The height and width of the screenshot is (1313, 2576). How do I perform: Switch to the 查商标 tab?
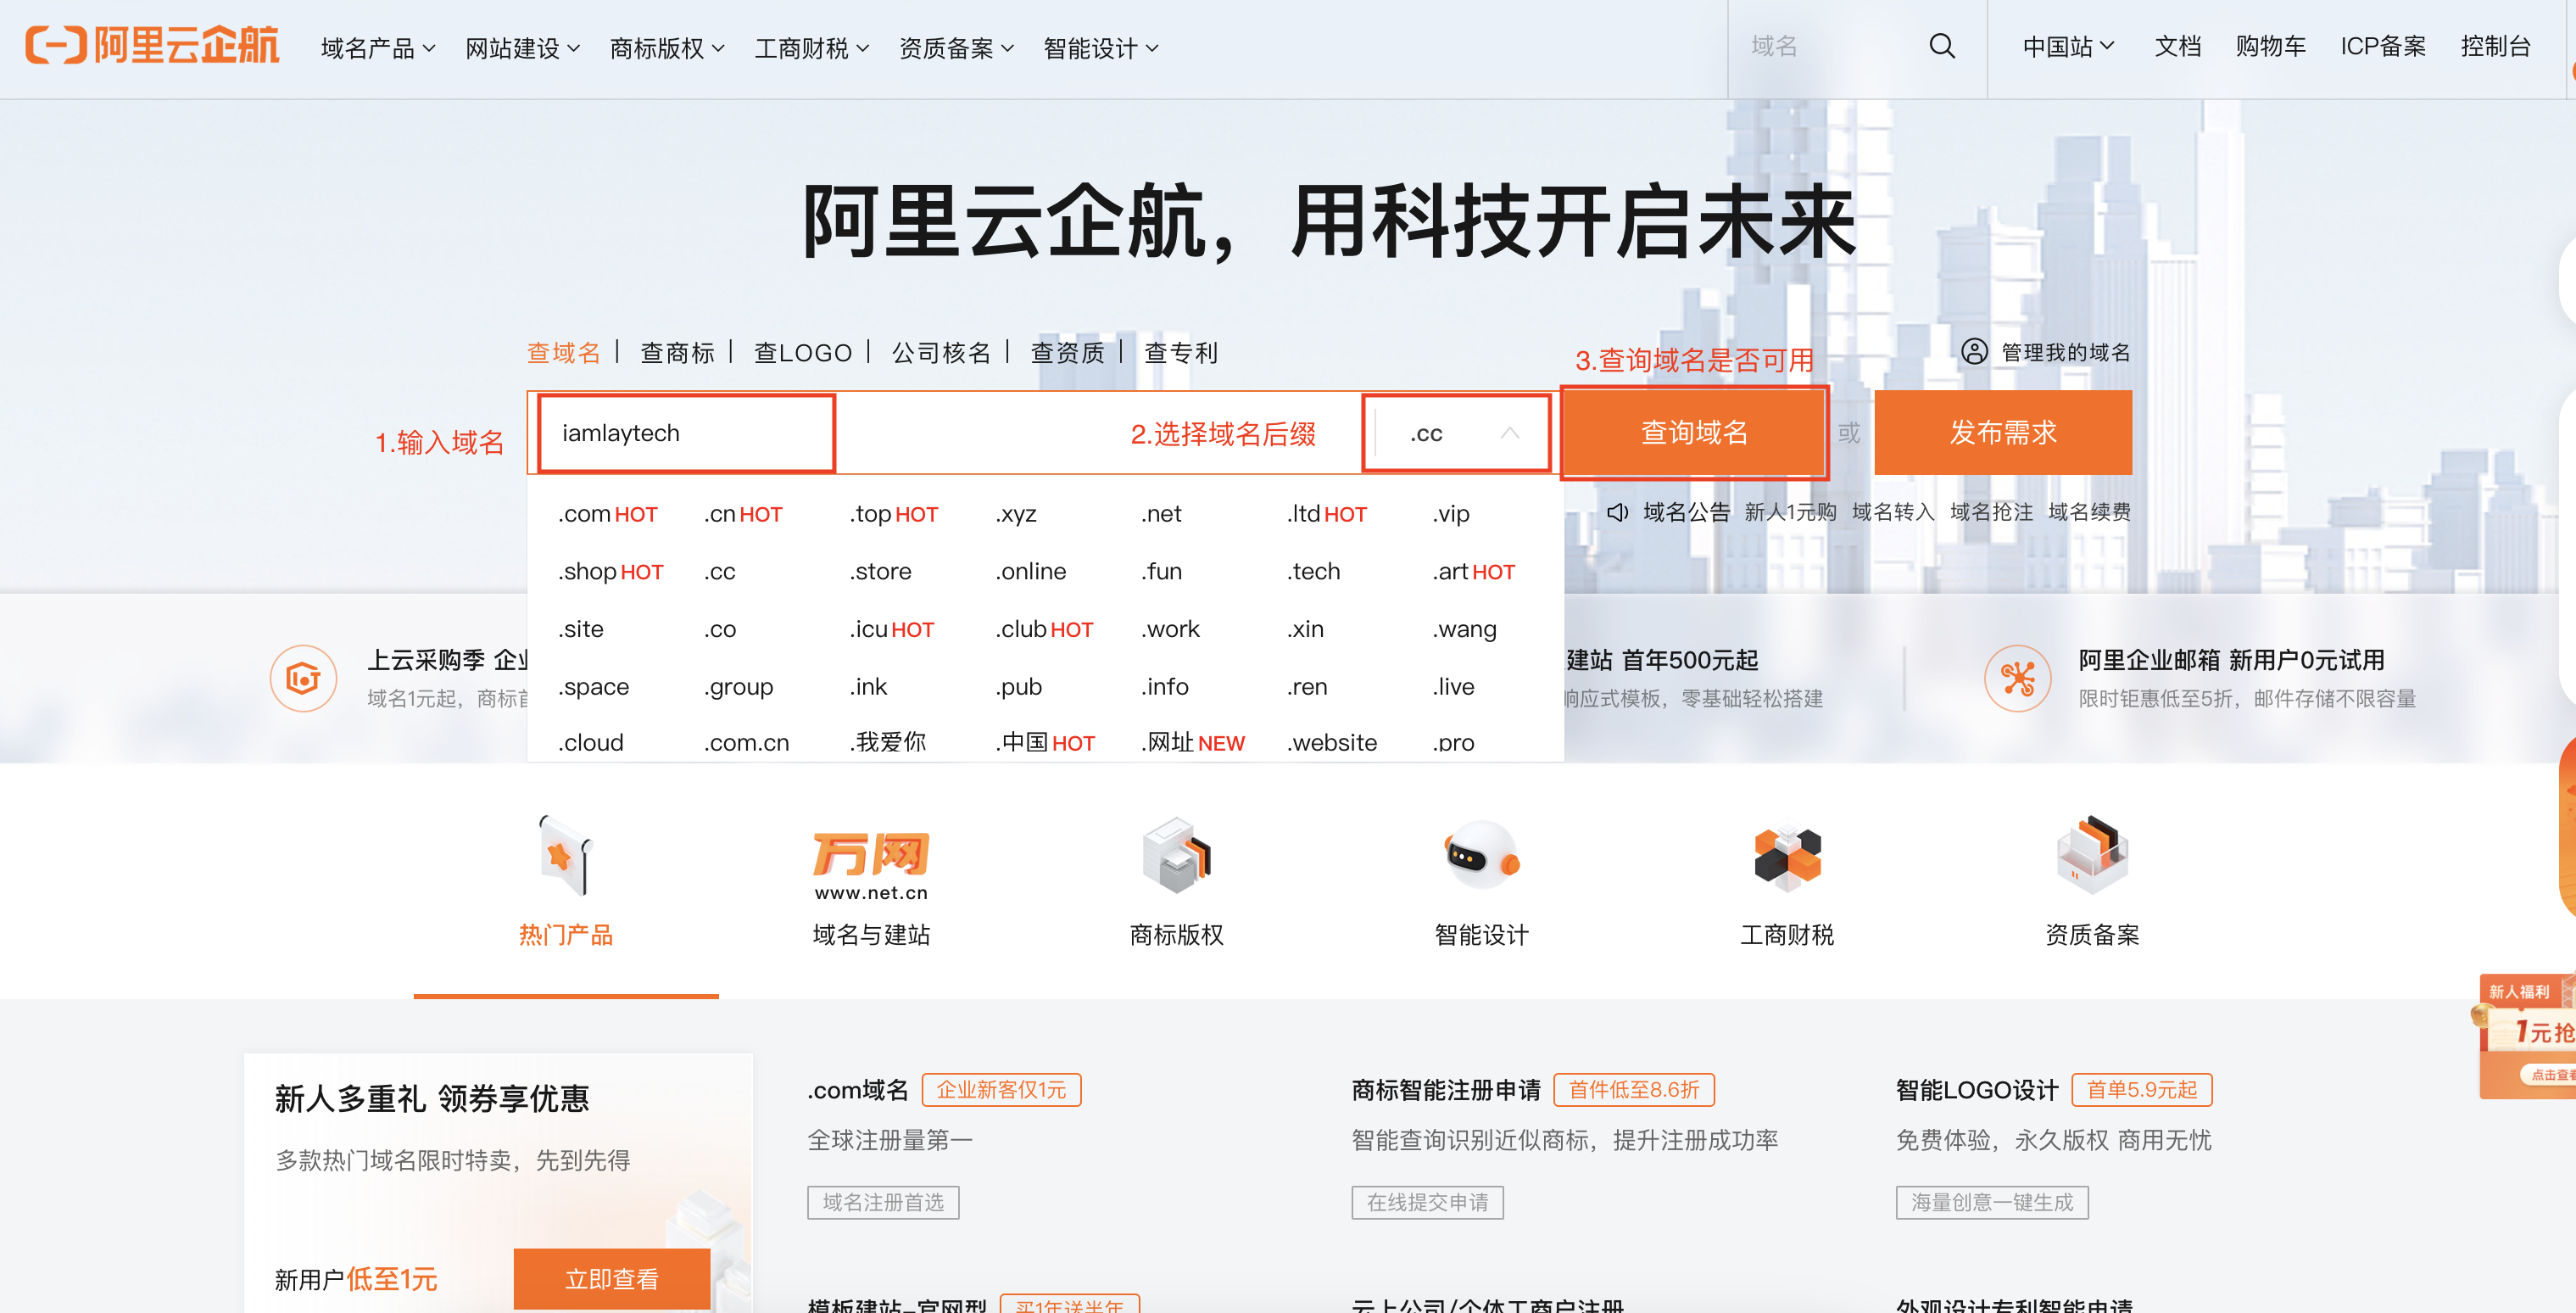coord(677,352)
